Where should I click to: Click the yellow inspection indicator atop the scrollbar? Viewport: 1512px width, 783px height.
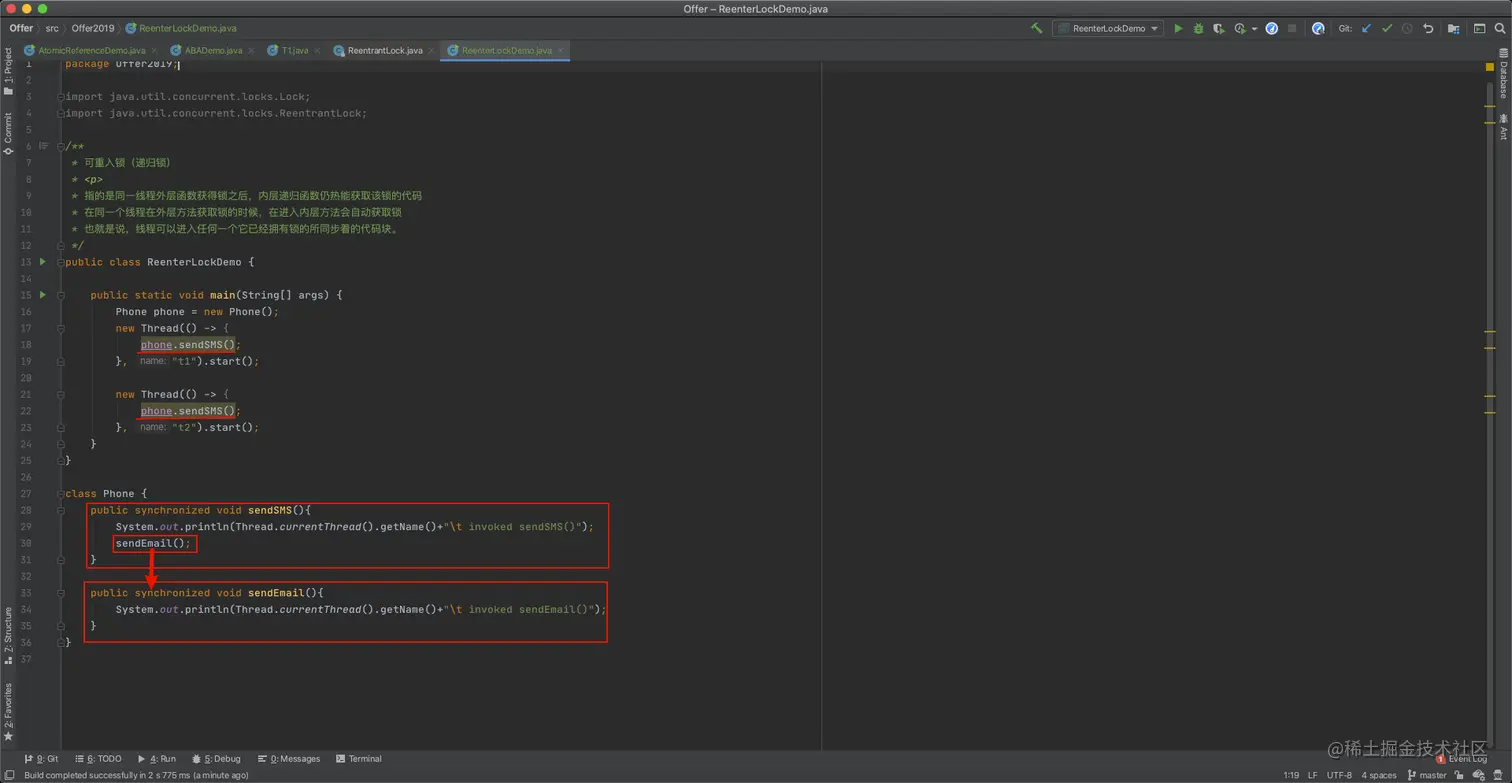point(1490,67)
